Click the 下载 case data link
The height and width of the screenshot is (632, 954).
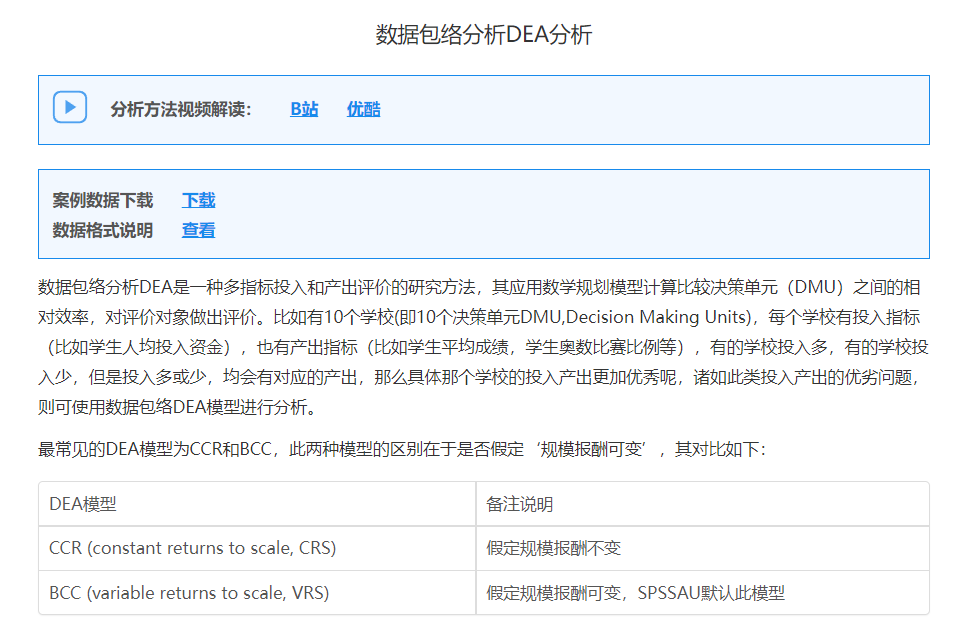198,200
